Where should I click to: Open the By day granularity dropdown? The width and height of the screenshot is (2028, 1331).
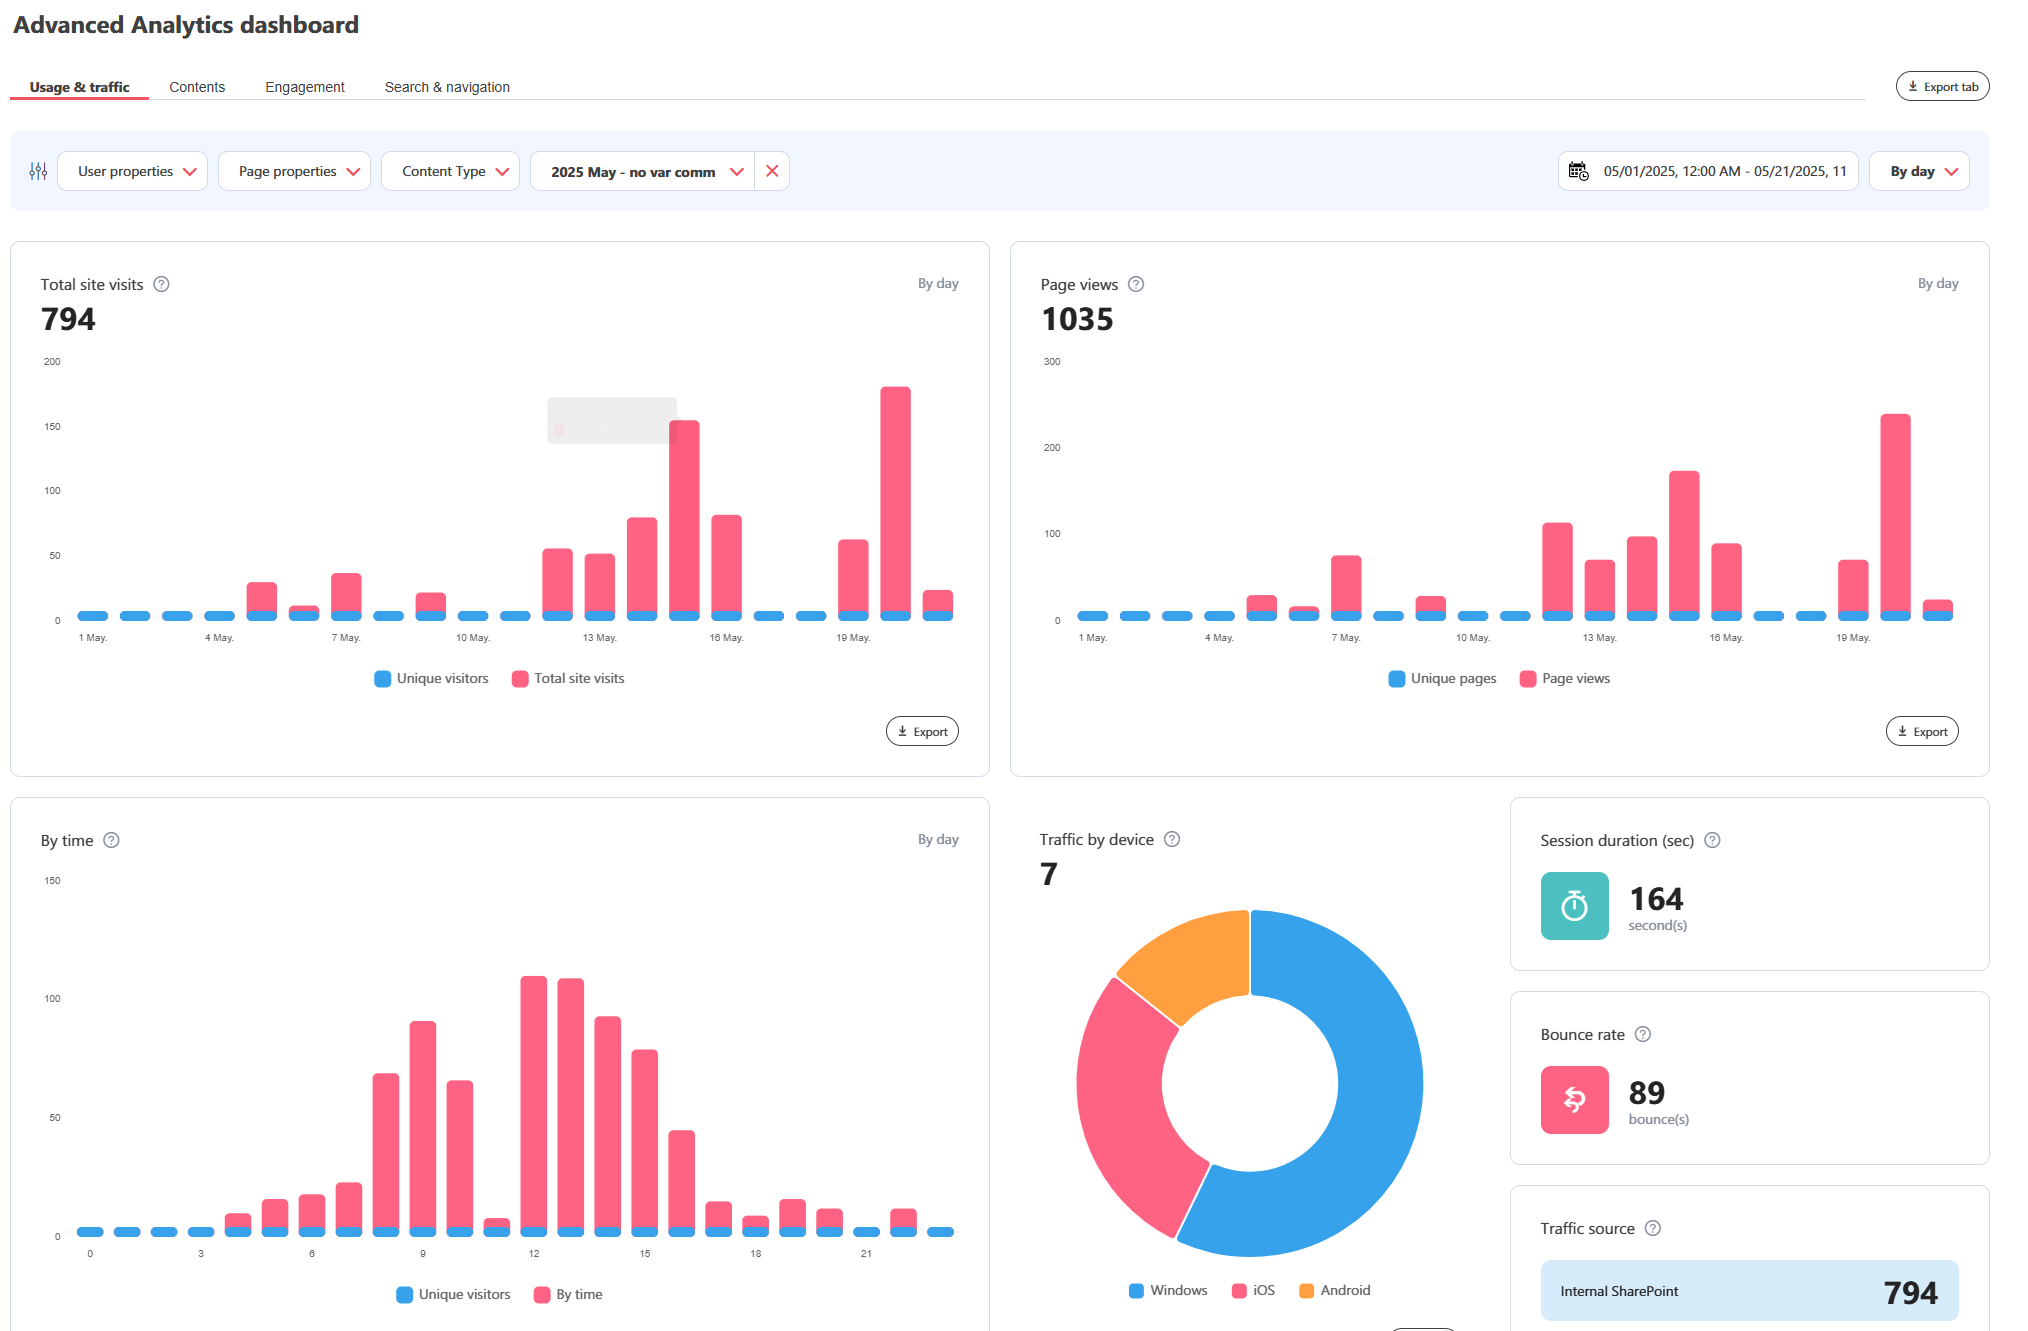pyautogui.click(x=1918, y=171)
